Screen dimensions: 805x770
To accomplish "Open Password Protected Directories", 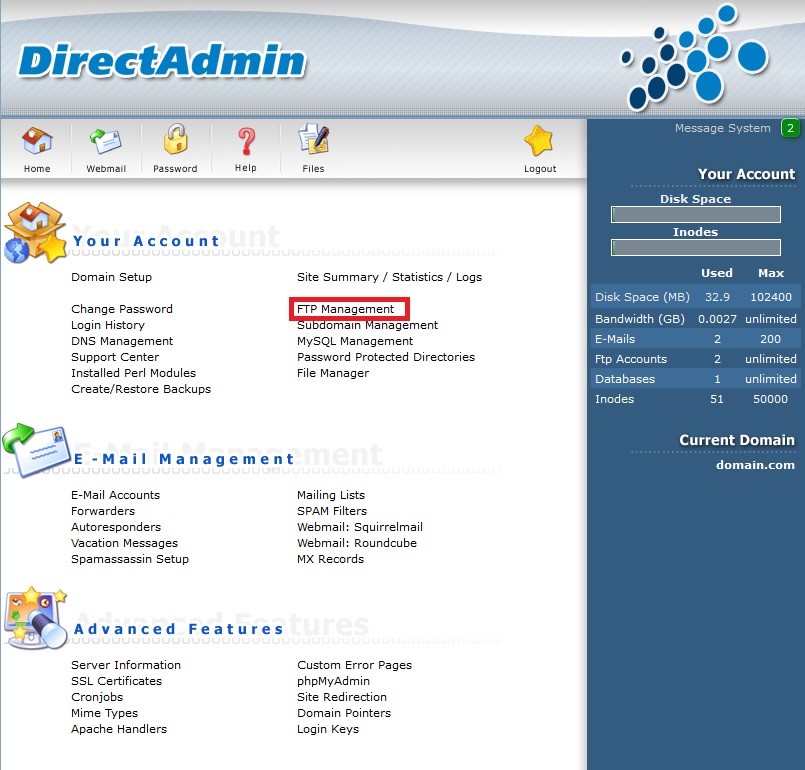I will click(x=386, y=357).
